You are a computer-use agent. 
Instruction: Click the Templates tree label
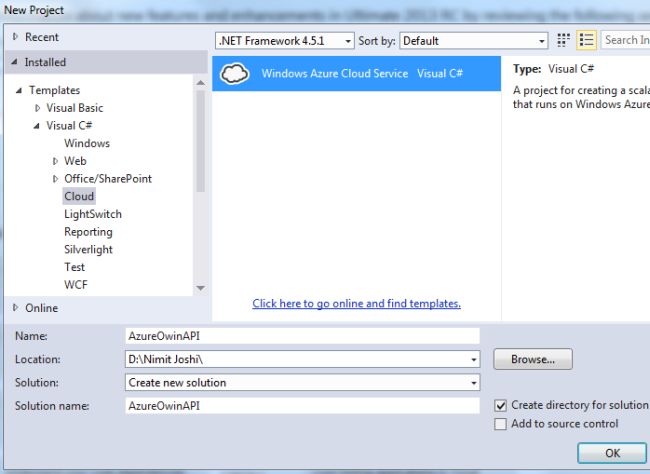[54, 90]
